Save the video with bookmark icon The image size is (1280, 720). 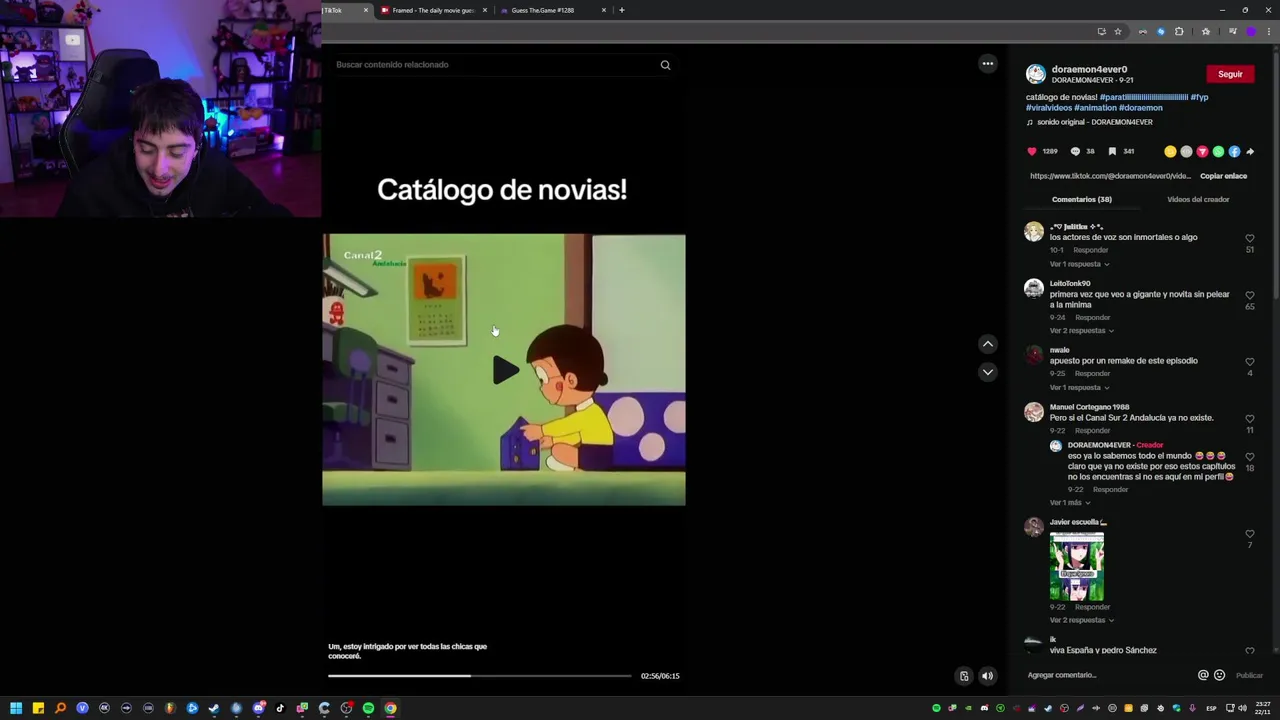coord(1112,152)
